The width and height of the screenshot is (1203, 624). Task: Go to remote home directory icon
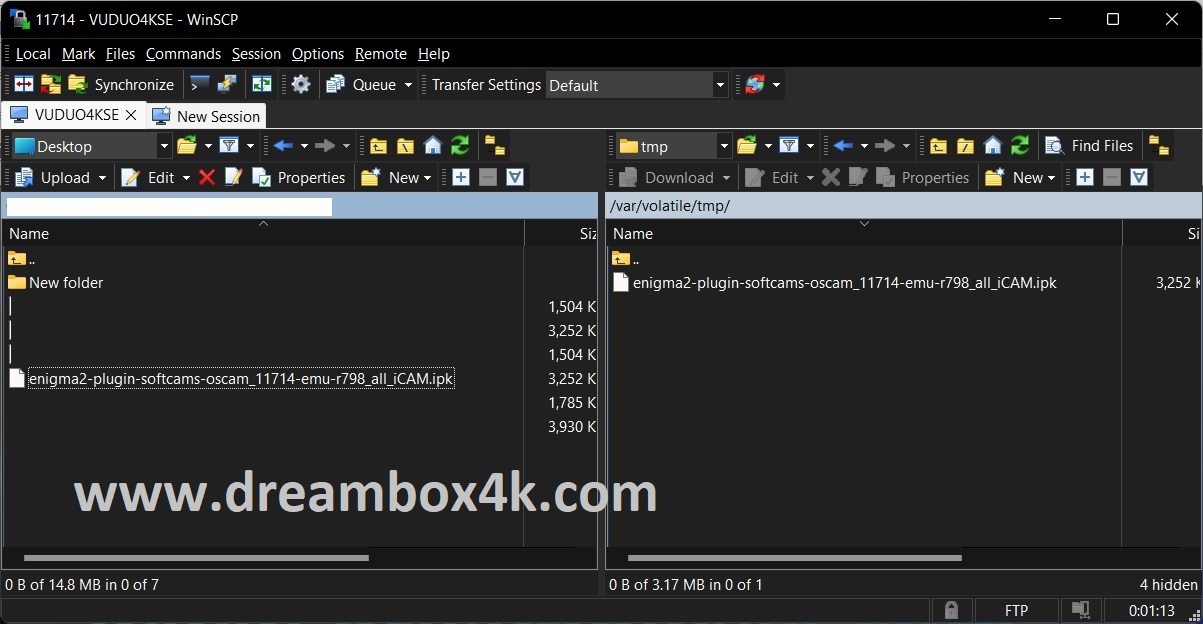coord(993,146)
